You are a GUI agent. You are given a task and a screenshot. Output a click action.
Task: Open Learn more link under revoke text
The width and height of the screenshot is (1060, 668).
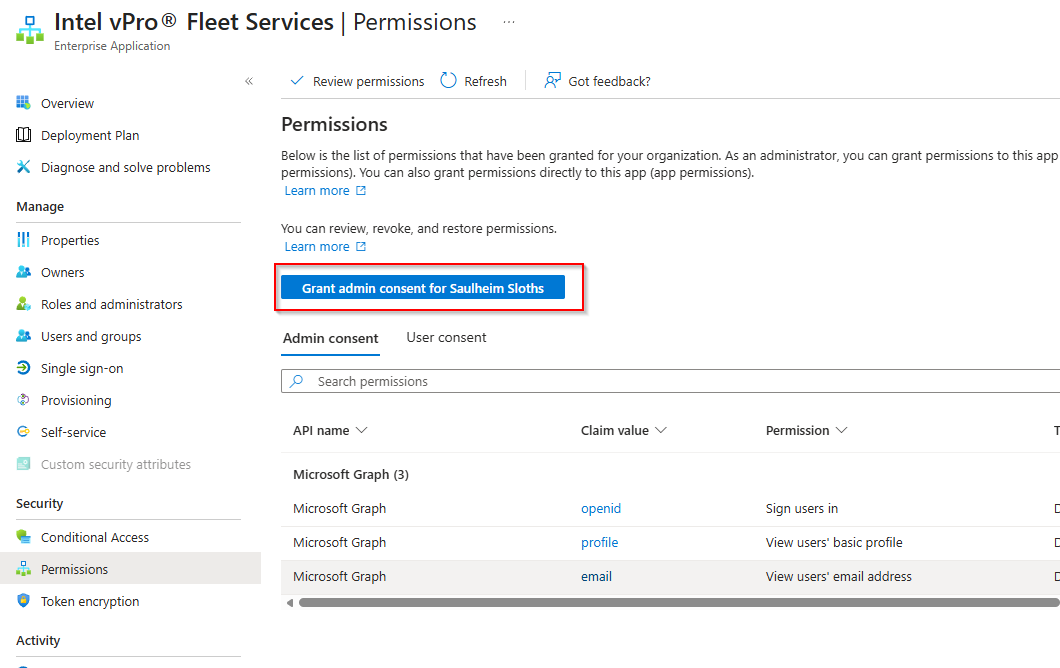(x=317, y=247)
